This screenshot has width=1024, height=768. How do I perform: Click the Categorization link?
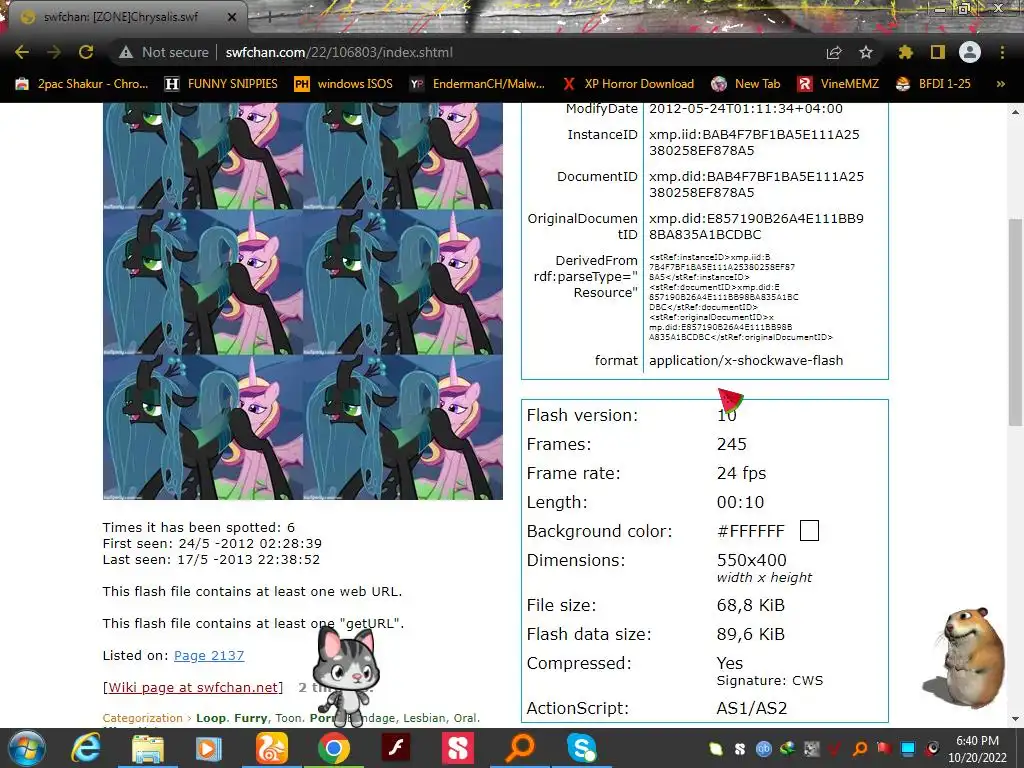pos(142,718)
